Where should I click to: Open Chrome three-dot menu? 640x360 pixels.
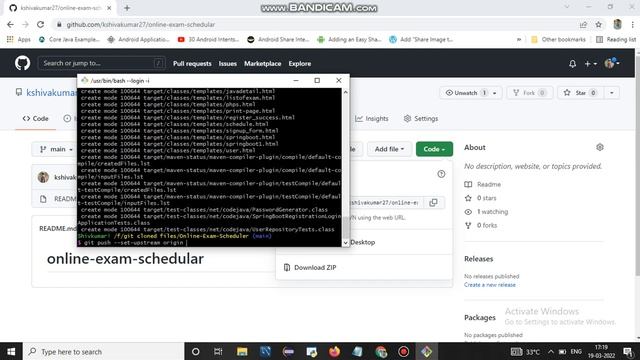(633, 24)
